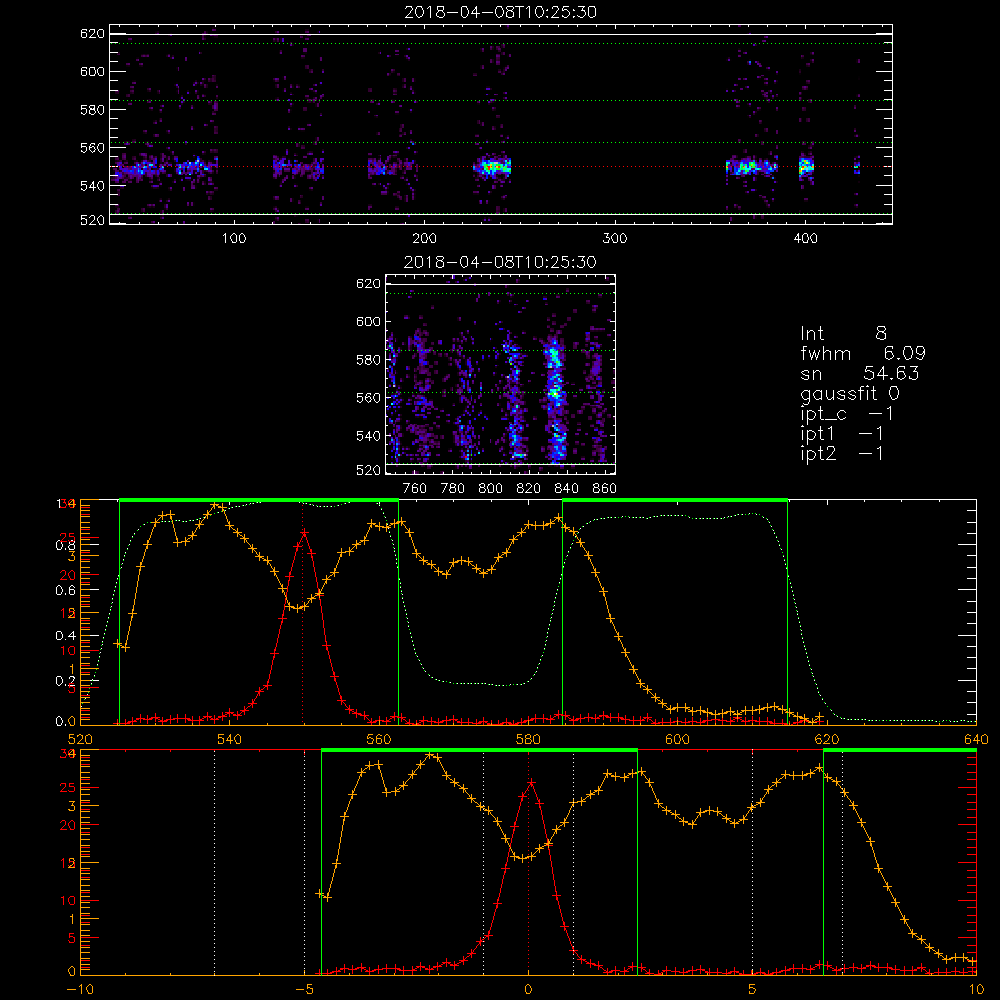Image resolution: width=1000 pixels, height=1000 pixels.
Task: Click the "sn 54.63" readout
Action: 859,373
